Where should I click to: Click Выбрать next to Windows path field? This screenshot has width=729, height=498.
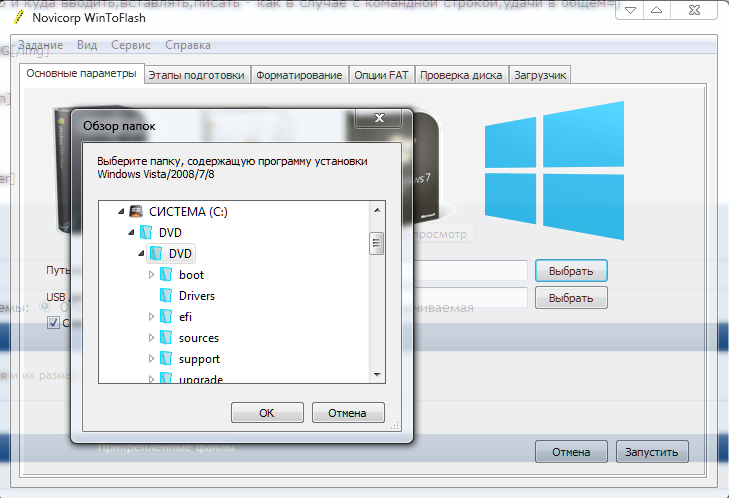[571, 271]
